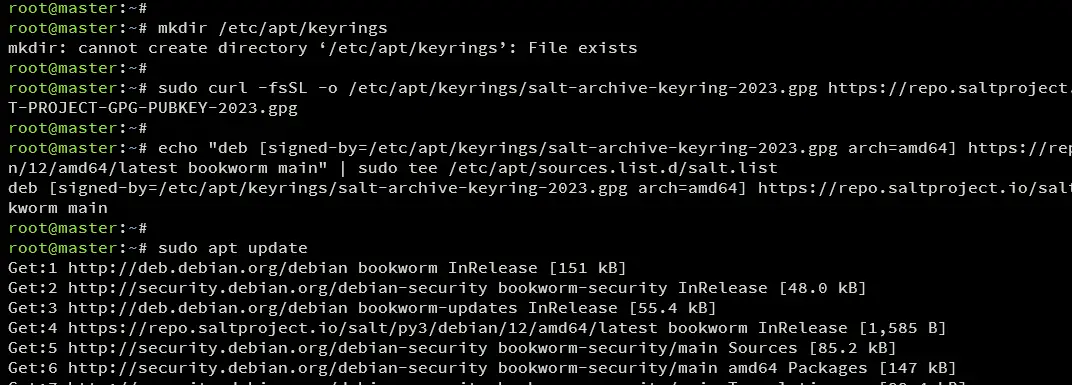
Task: Click the Get:2 security.debian.org URL
Action: 278,288
